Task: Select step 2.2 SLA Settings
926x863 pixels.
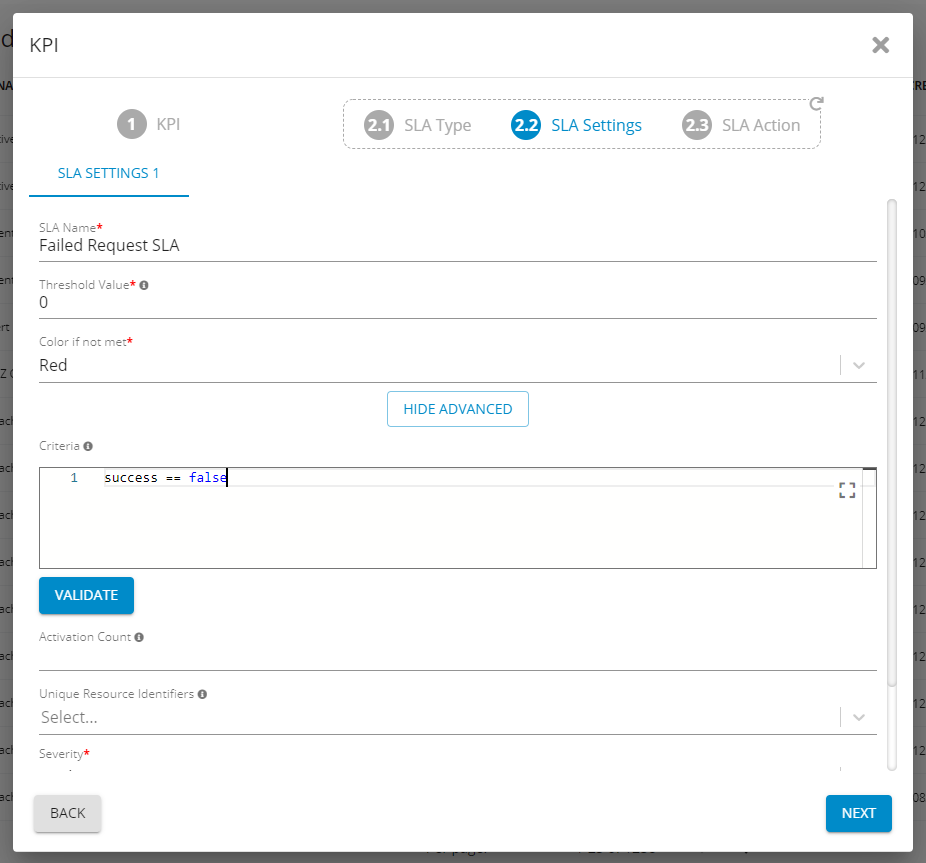Action: (x=576, y=126)
